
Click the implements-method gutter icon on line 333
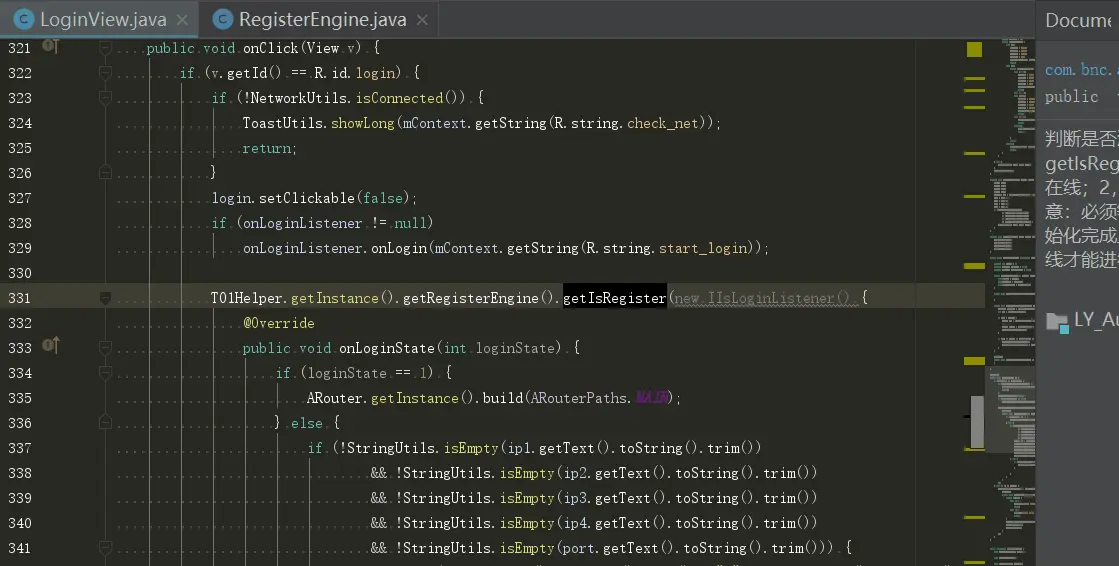(x=50, y=346)
